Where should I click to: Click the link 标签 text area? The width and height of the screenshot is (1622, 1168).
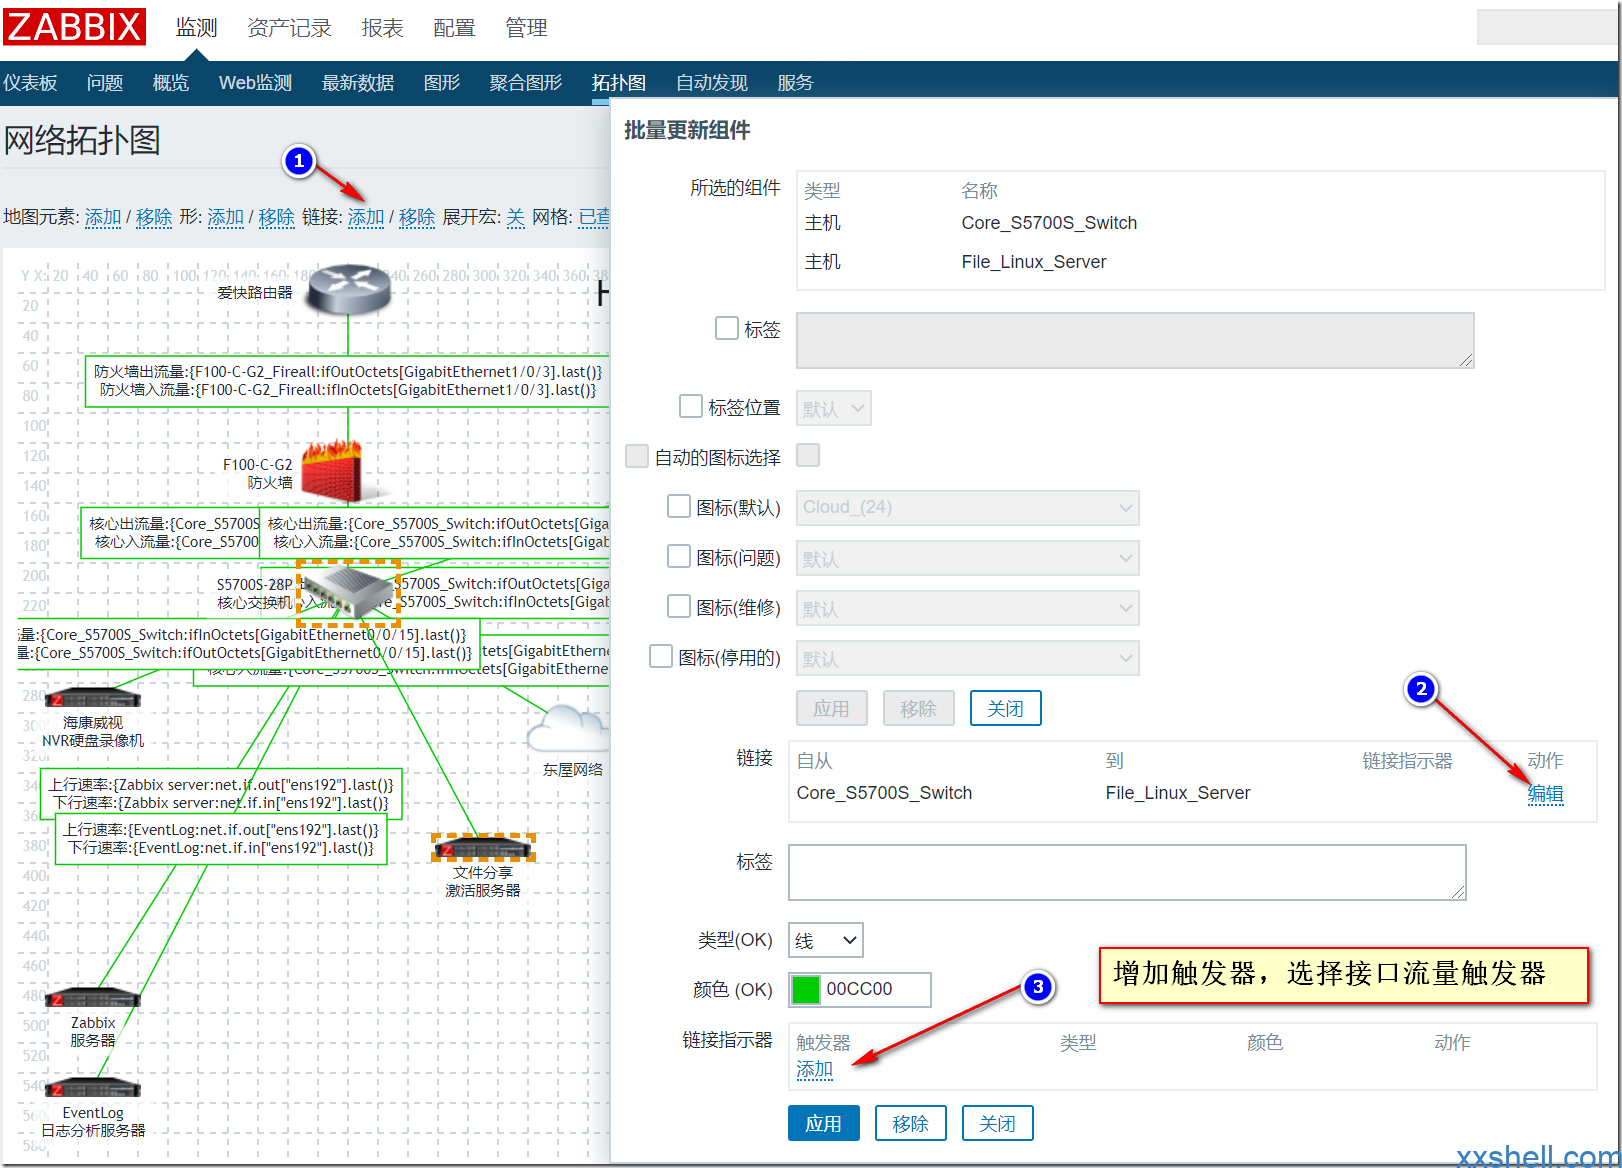1128,872
